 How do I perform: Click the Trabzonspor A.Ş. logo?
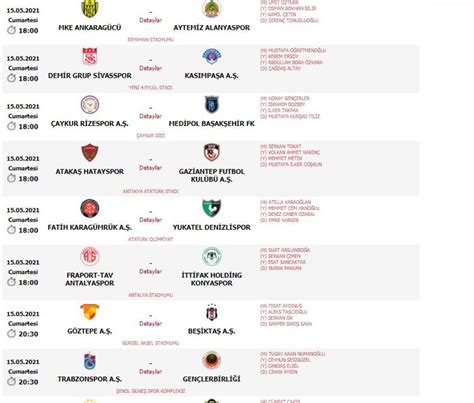pyautogui.click(x=90, y=360)
